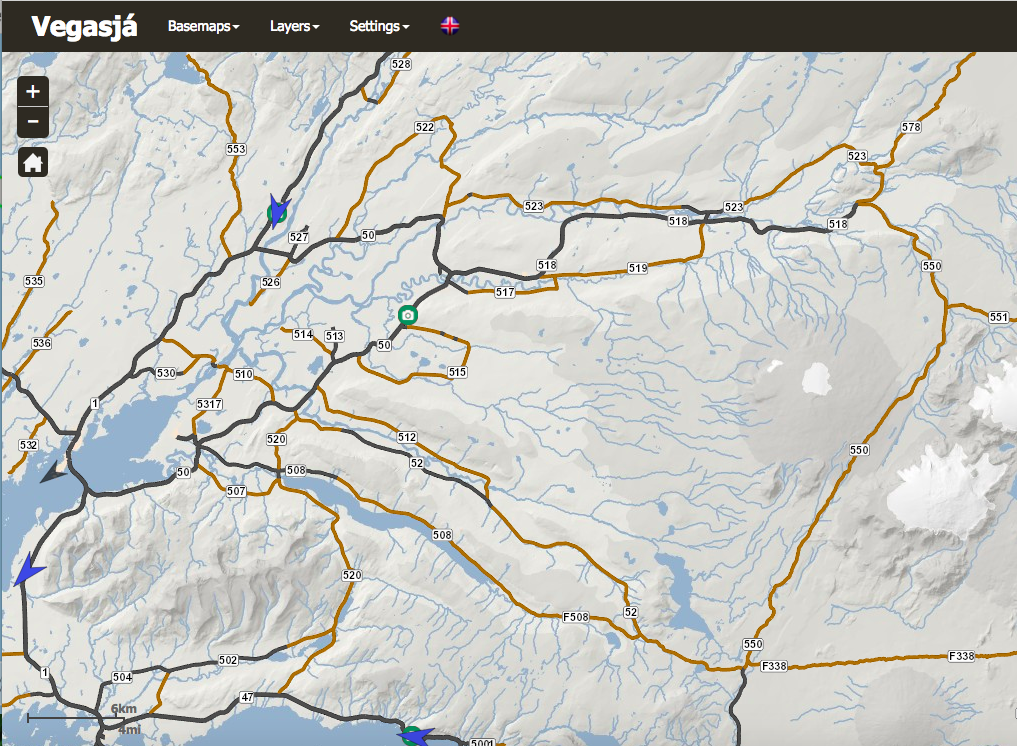Open the green webcam camera marker

point(407,315)
